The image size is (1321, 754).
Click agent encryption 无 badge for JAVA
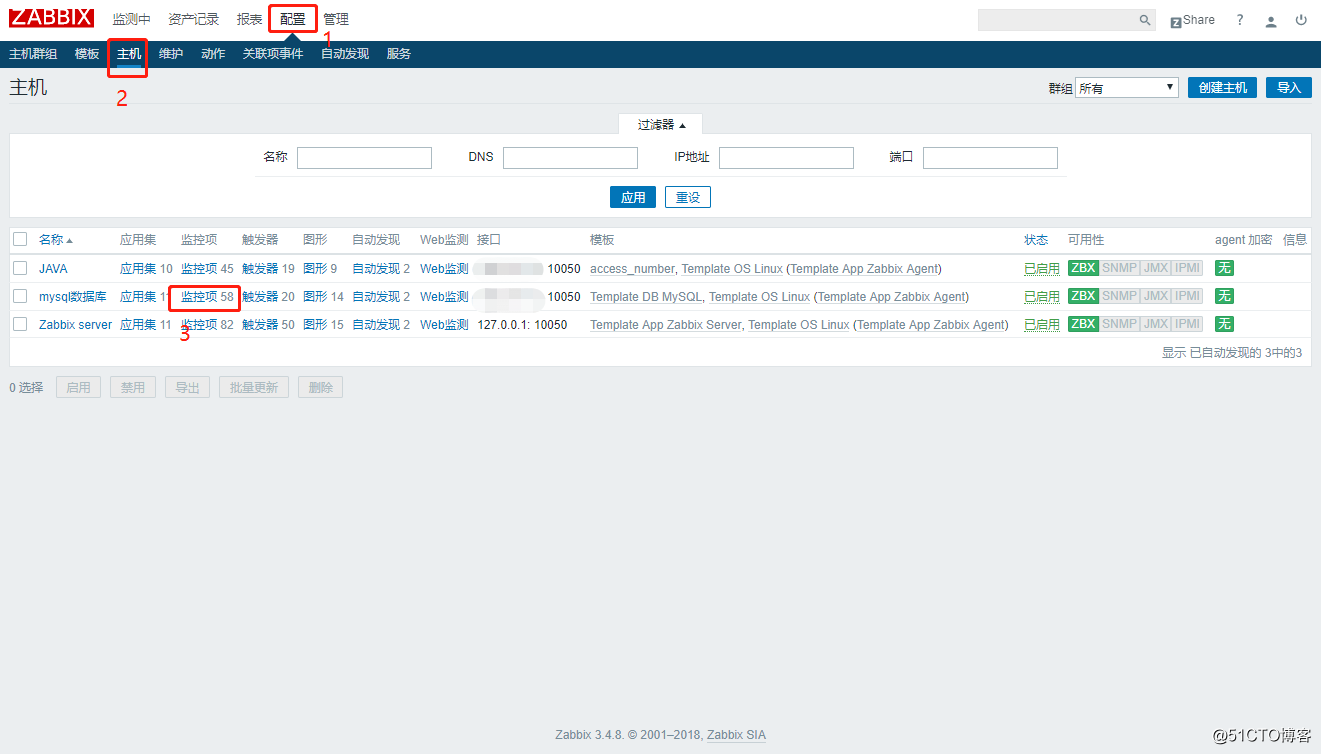tap(1224, 268)
